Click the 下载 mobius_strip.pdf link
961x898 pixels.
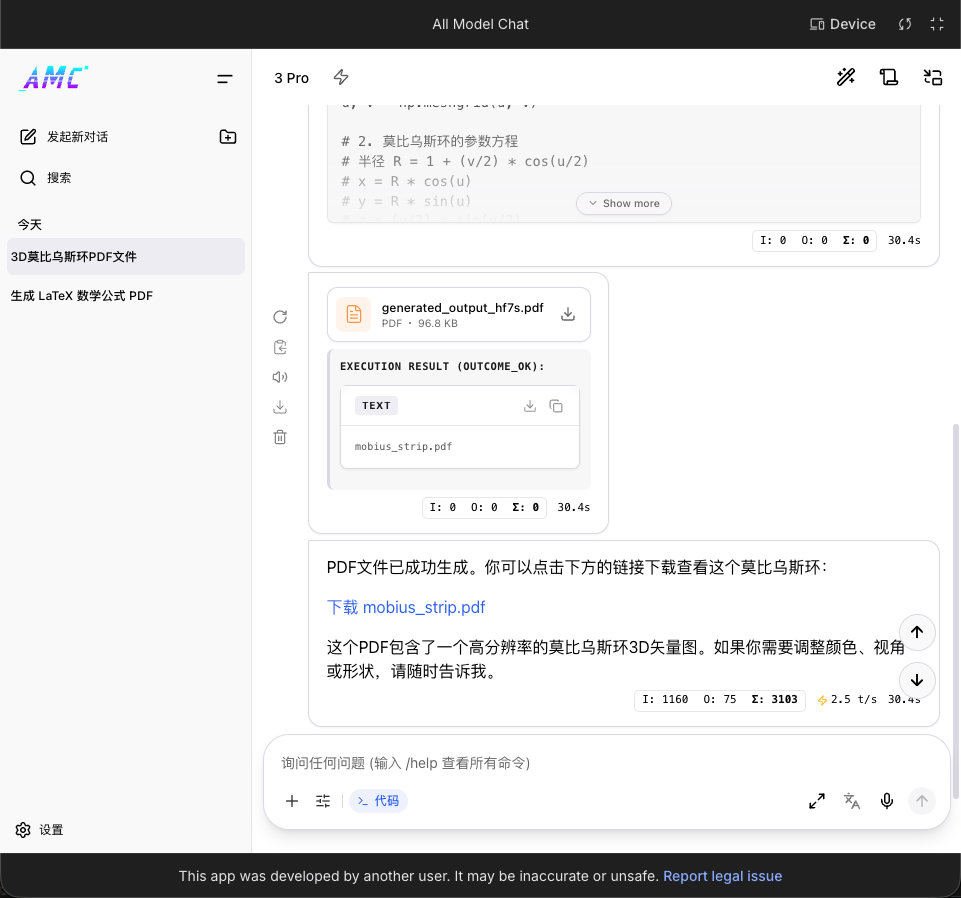coord(406,607)
